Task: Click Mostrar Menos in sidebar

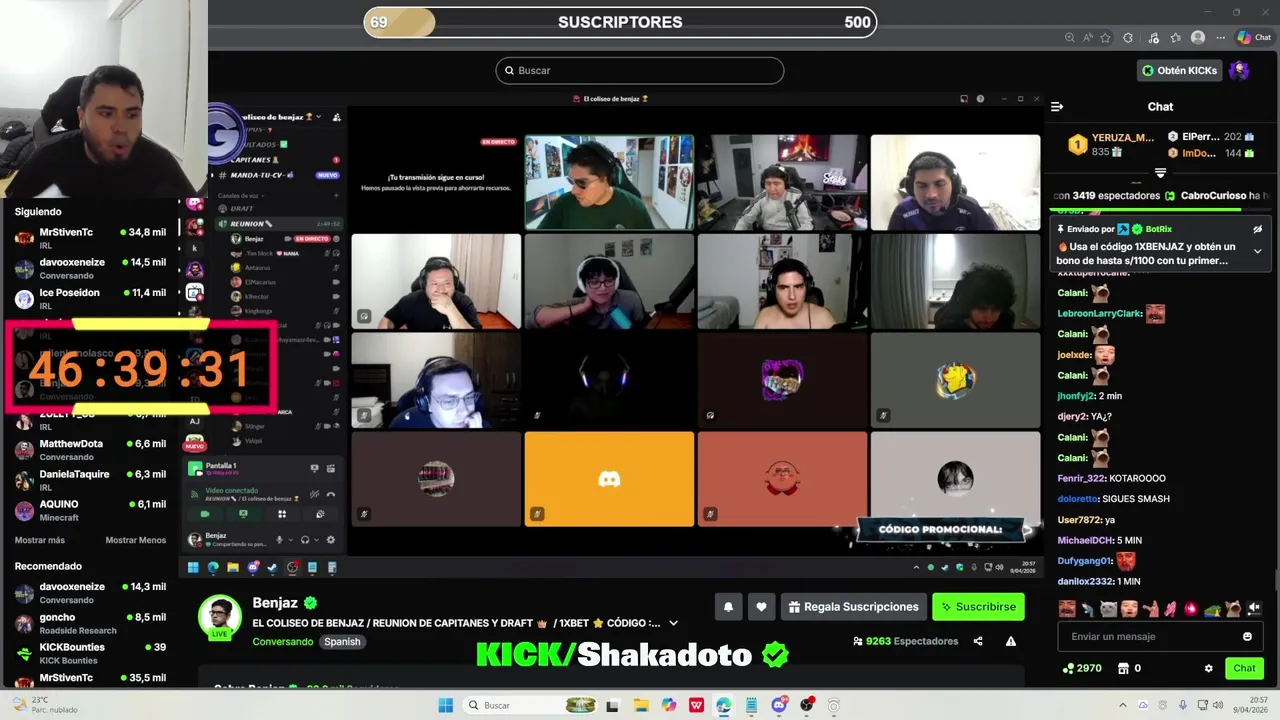Action: coord(136,540)
